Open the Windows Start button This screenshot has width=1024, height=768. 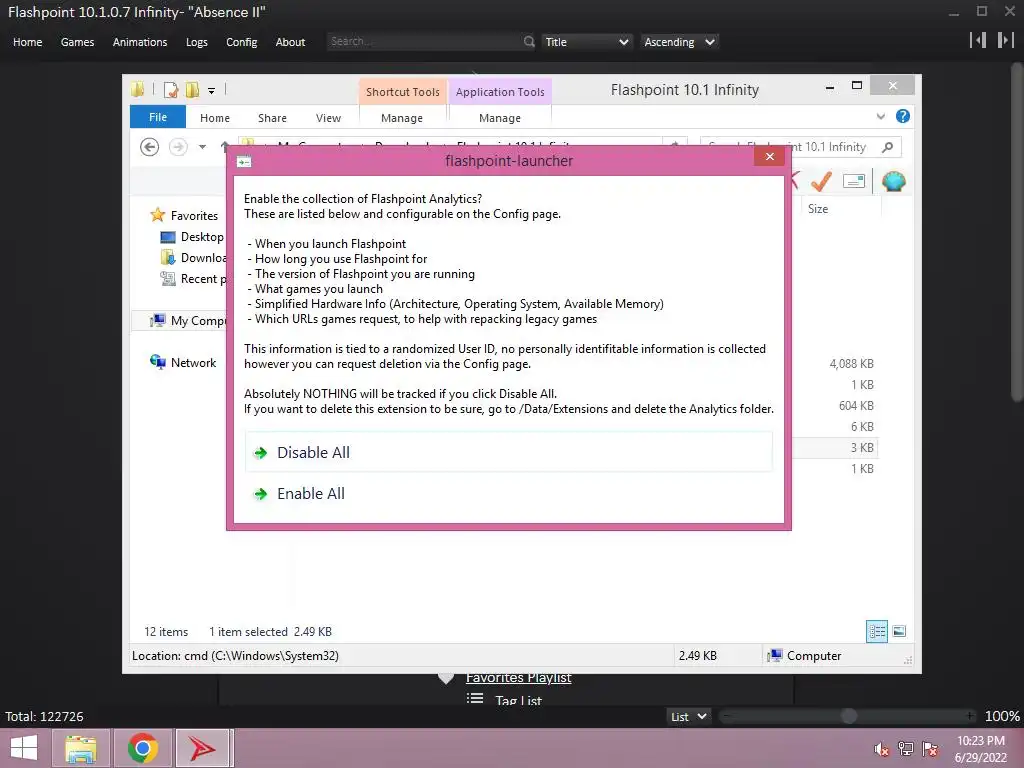(24, 748)
